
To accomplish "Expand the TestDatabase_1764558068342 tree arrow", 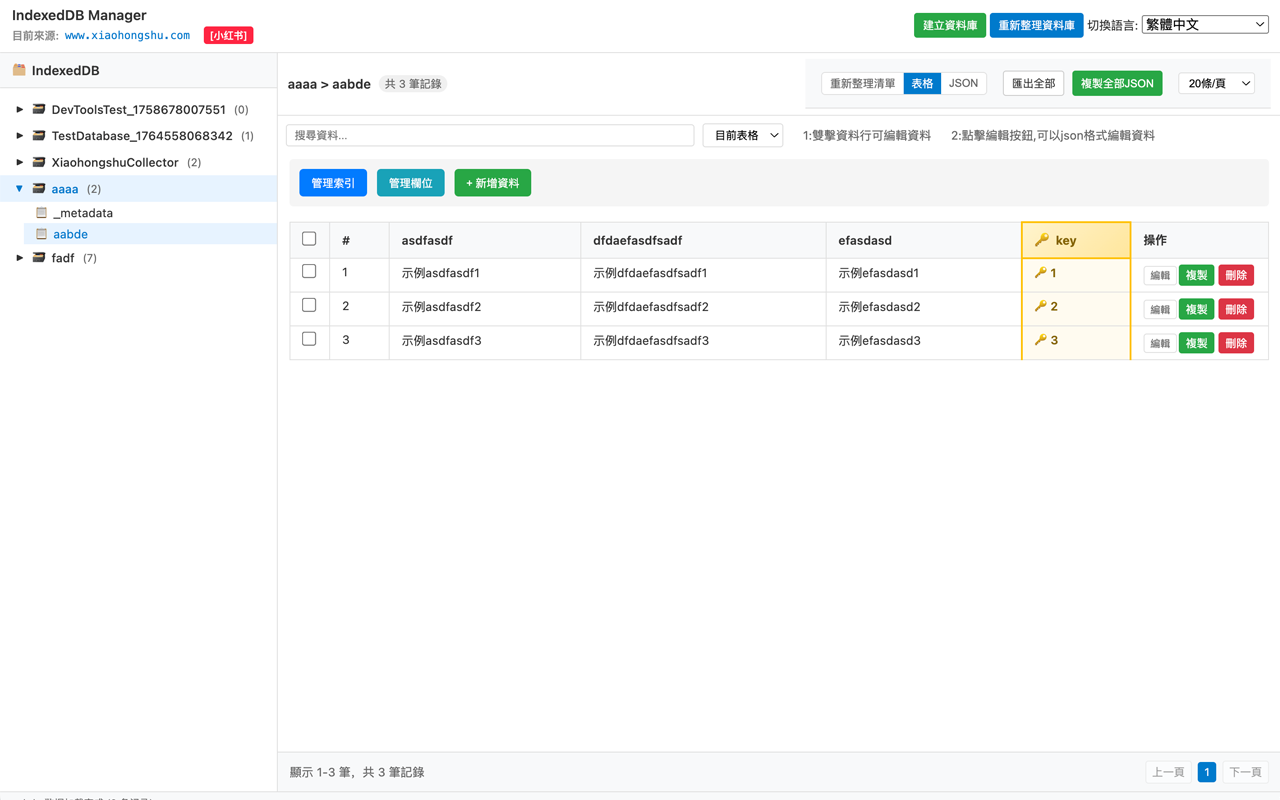I will click(19, 135).
